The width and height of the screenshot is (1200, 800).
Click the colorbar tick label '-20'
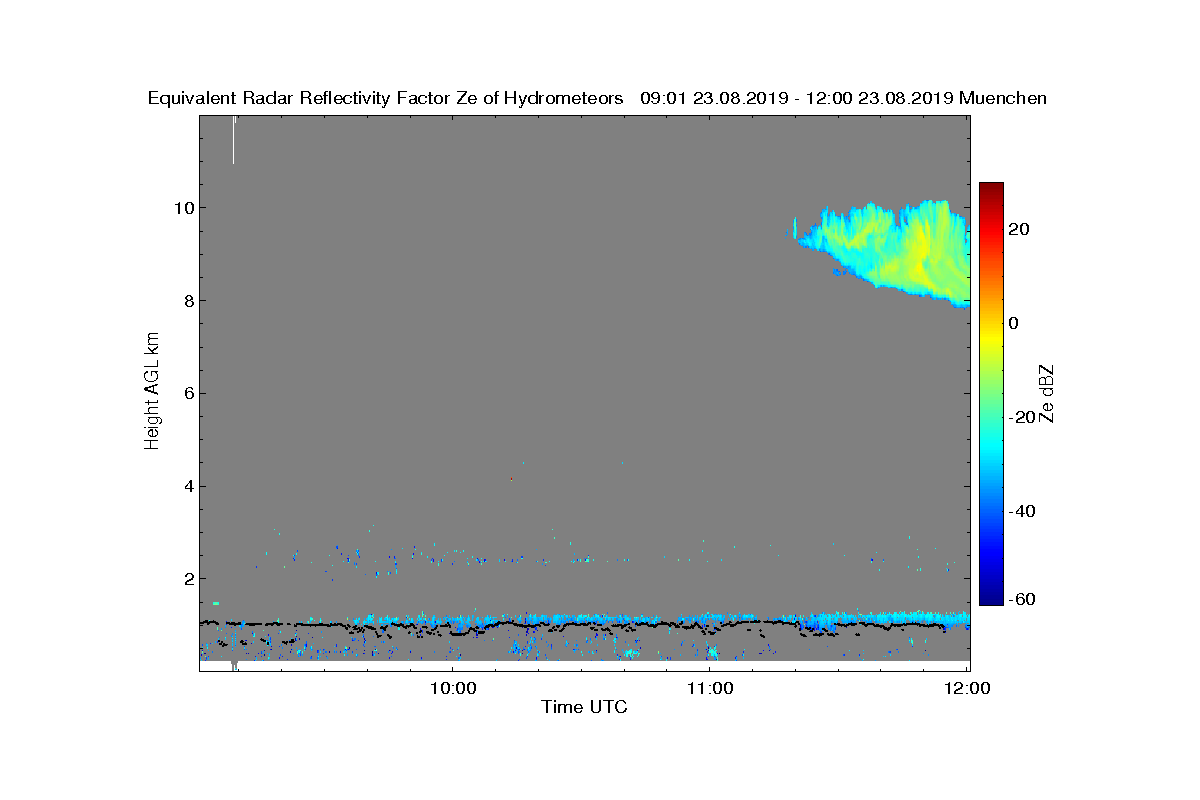[x=1022, y=417]
